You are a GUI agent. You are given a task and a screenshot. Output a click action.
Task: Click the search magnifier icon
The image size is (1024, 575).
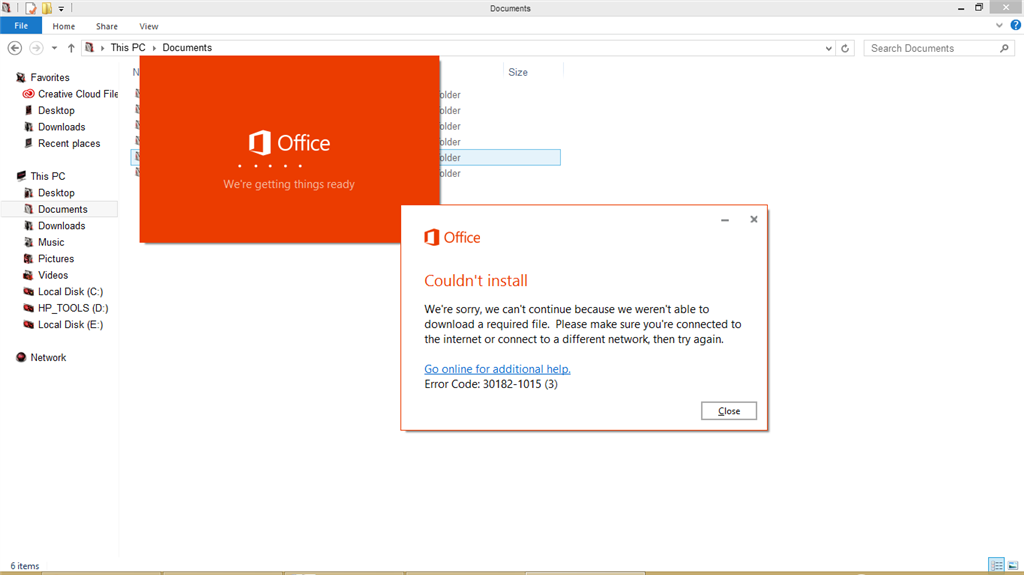tap(1004, 48)
